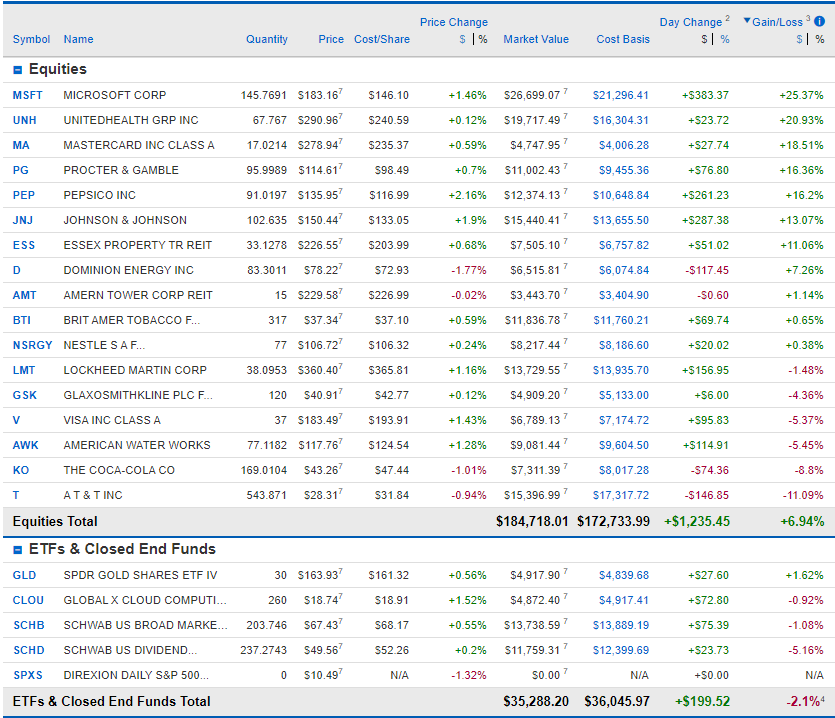Screen dimensions: 835x718
Task: Switch Gain/Loss to percent view
Action: click(x=820, y=39)
